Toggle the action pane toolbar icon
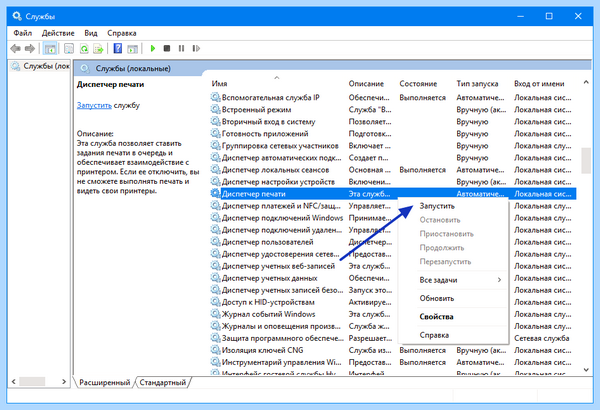This screenshot has height=410, width=600. tap(132, 49)
